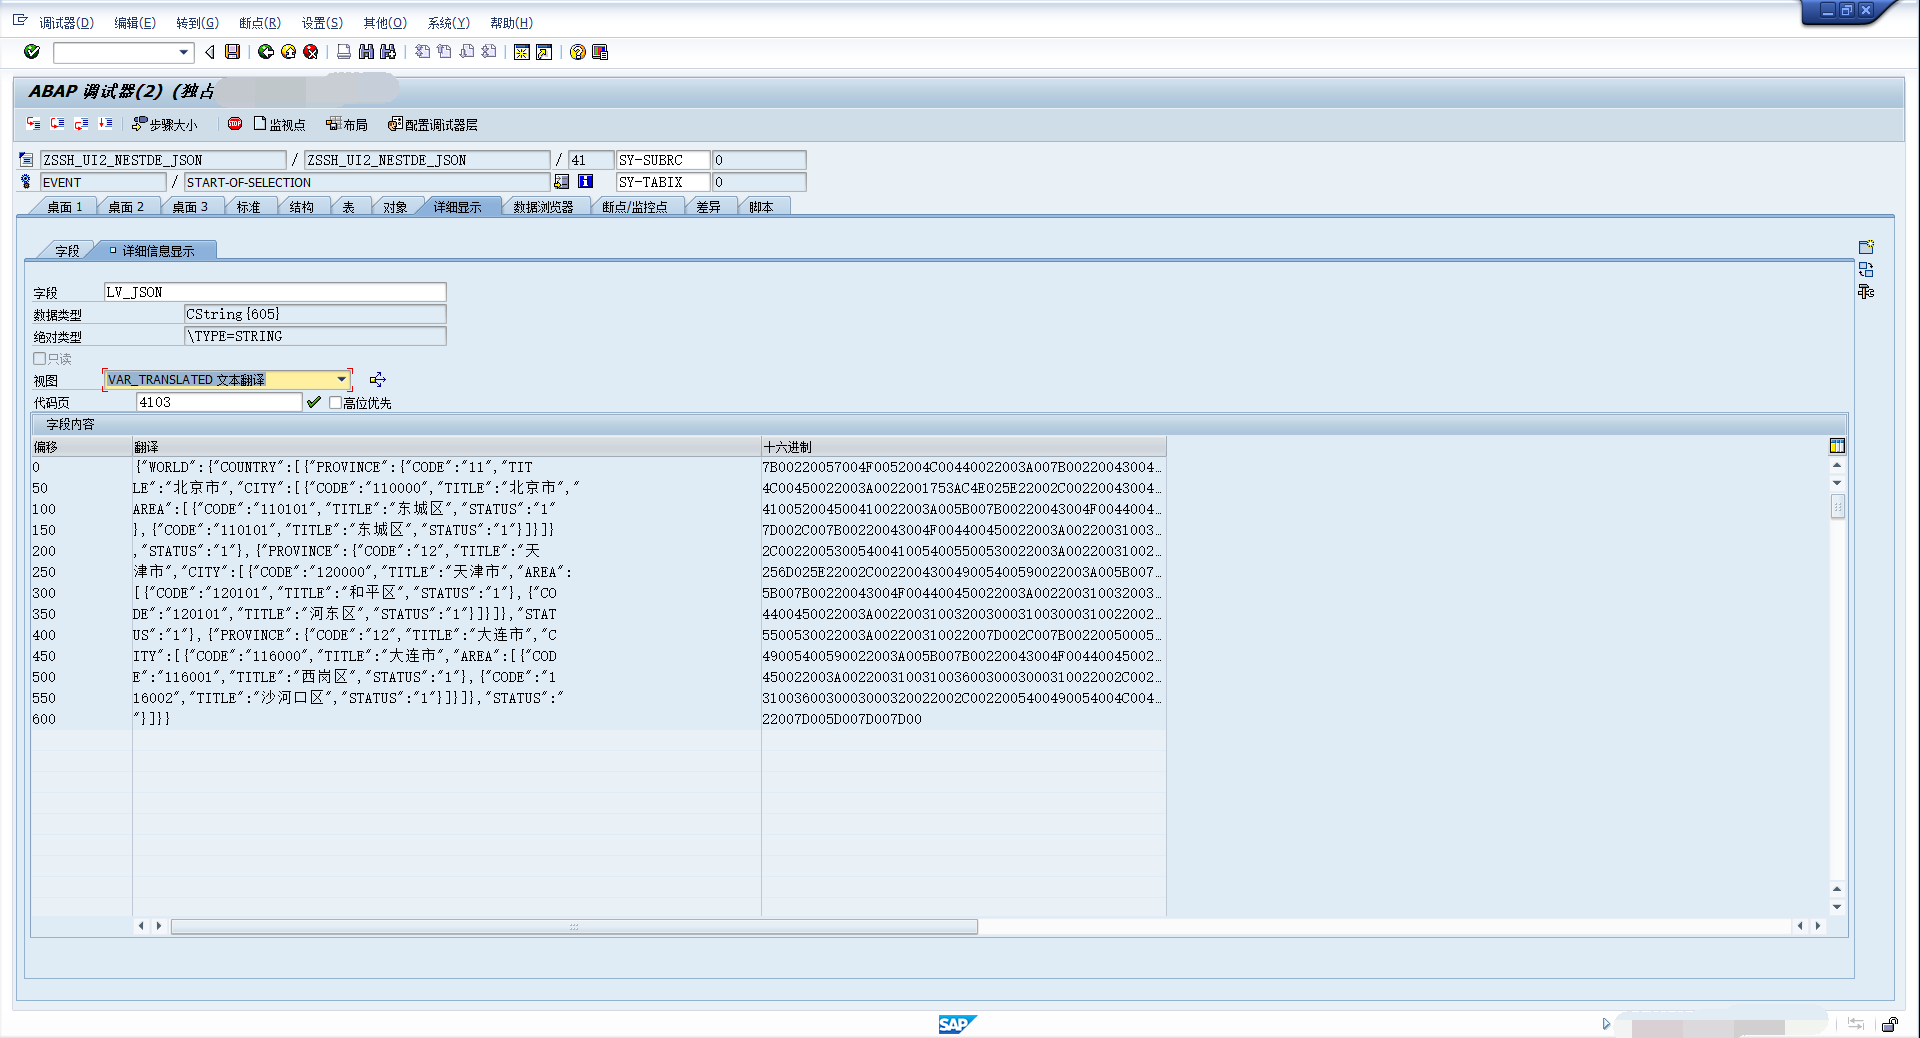Switch to the 桌面 1 tab

65,207
